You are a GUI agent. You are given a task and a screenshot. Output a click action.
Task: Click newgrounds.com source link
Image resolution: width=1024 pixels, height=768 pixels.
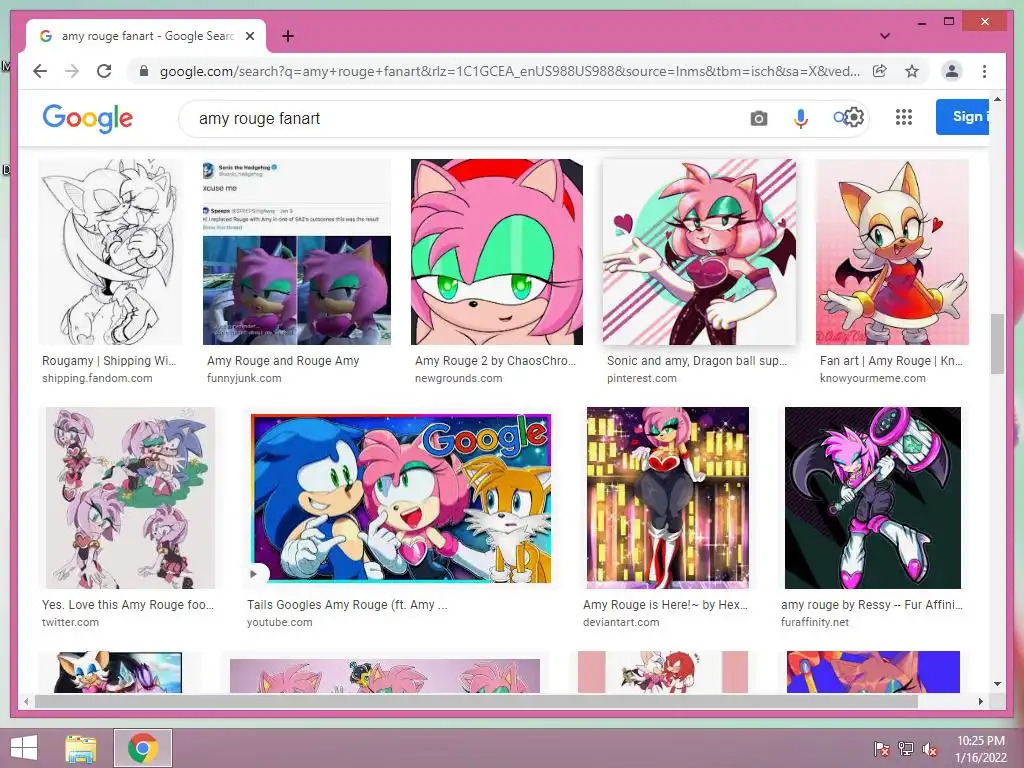tap(458, 378)
